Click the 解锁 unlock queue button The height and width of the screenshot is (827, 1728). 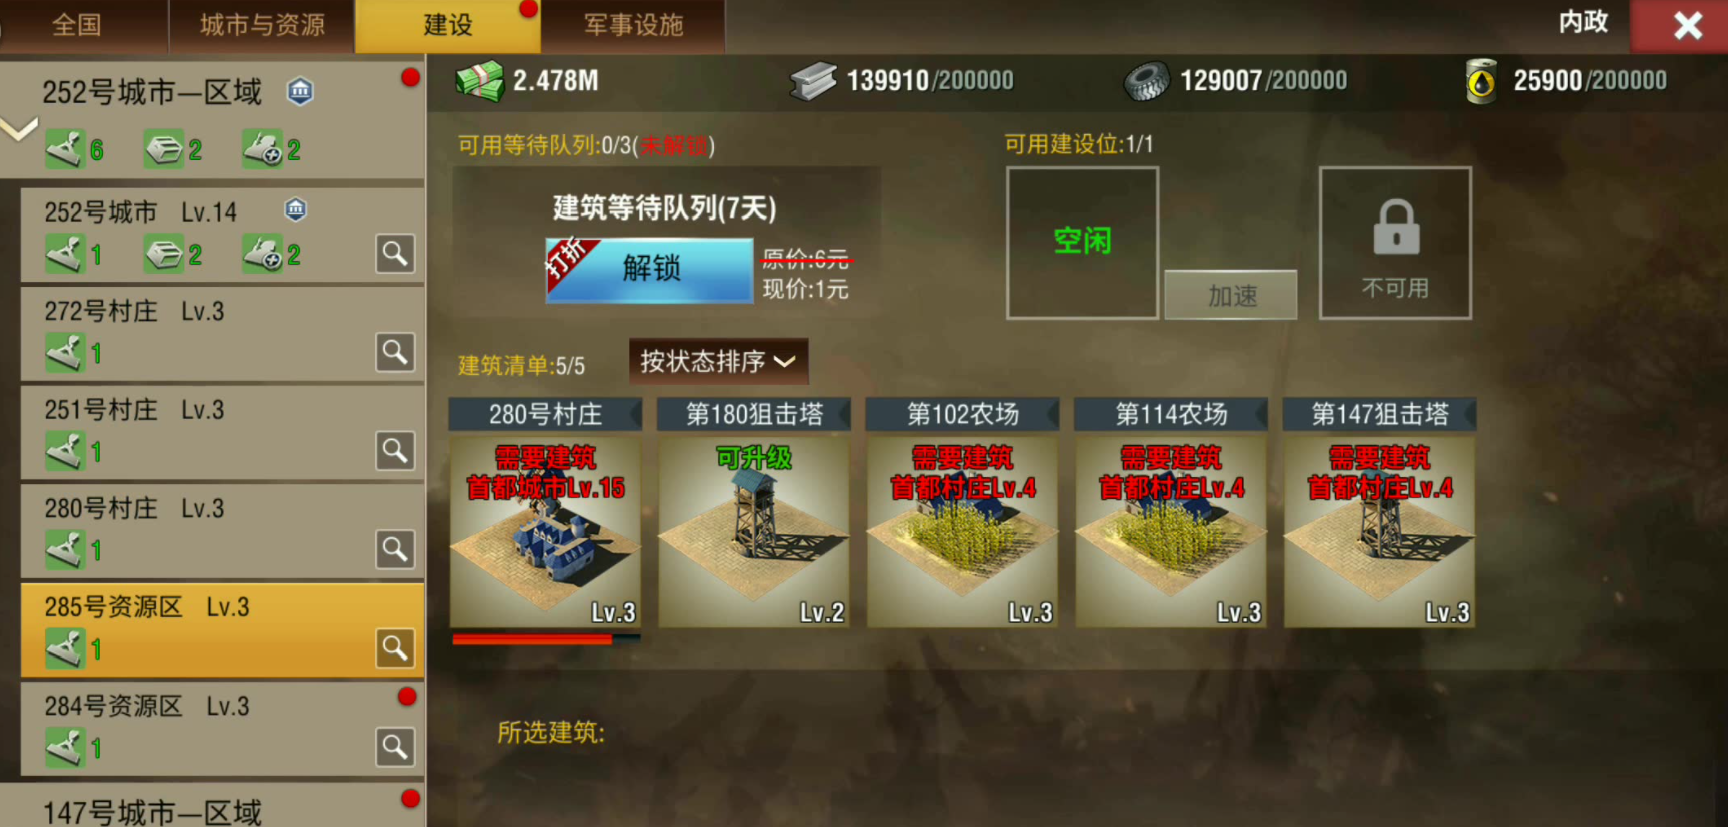pyautogui.click(x=649, y=270)
